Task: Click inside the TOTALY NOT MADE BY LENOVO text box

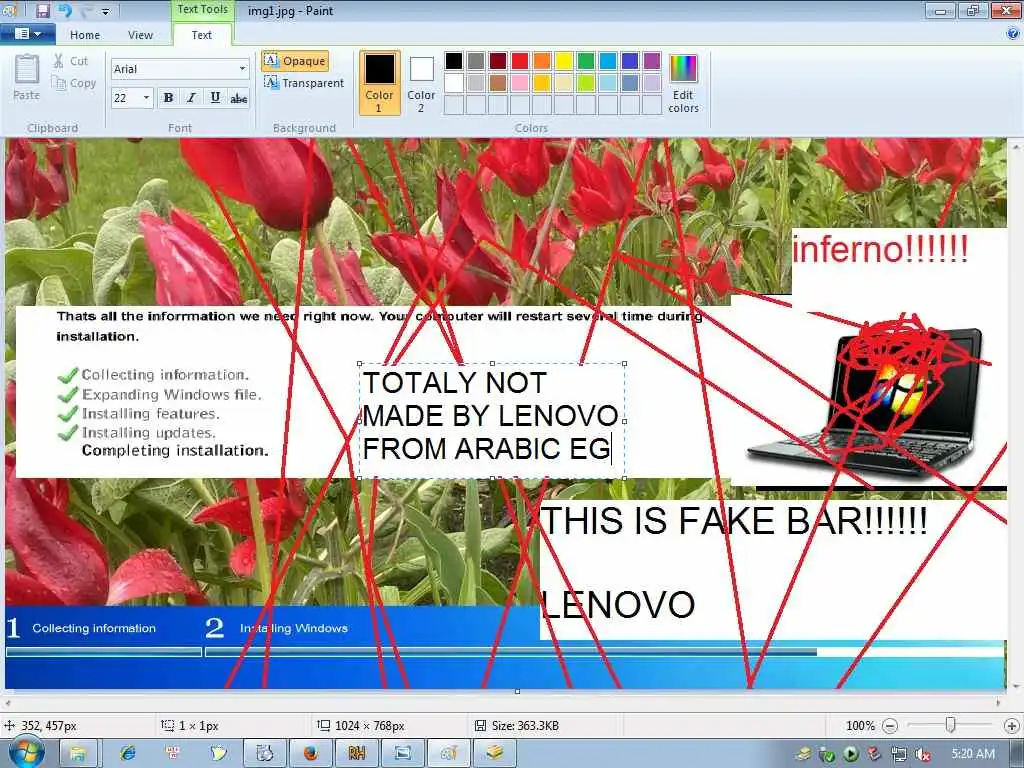Action: click(x=491, y=421)
